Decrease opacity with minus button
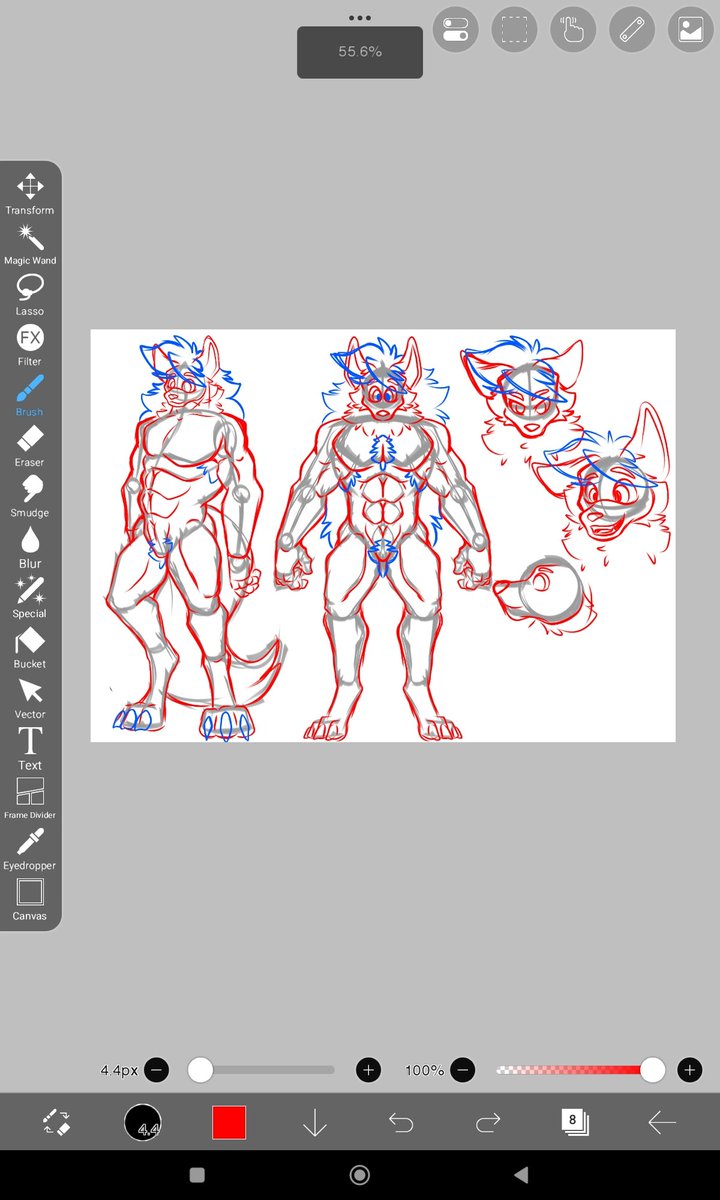 [462, 1070]
